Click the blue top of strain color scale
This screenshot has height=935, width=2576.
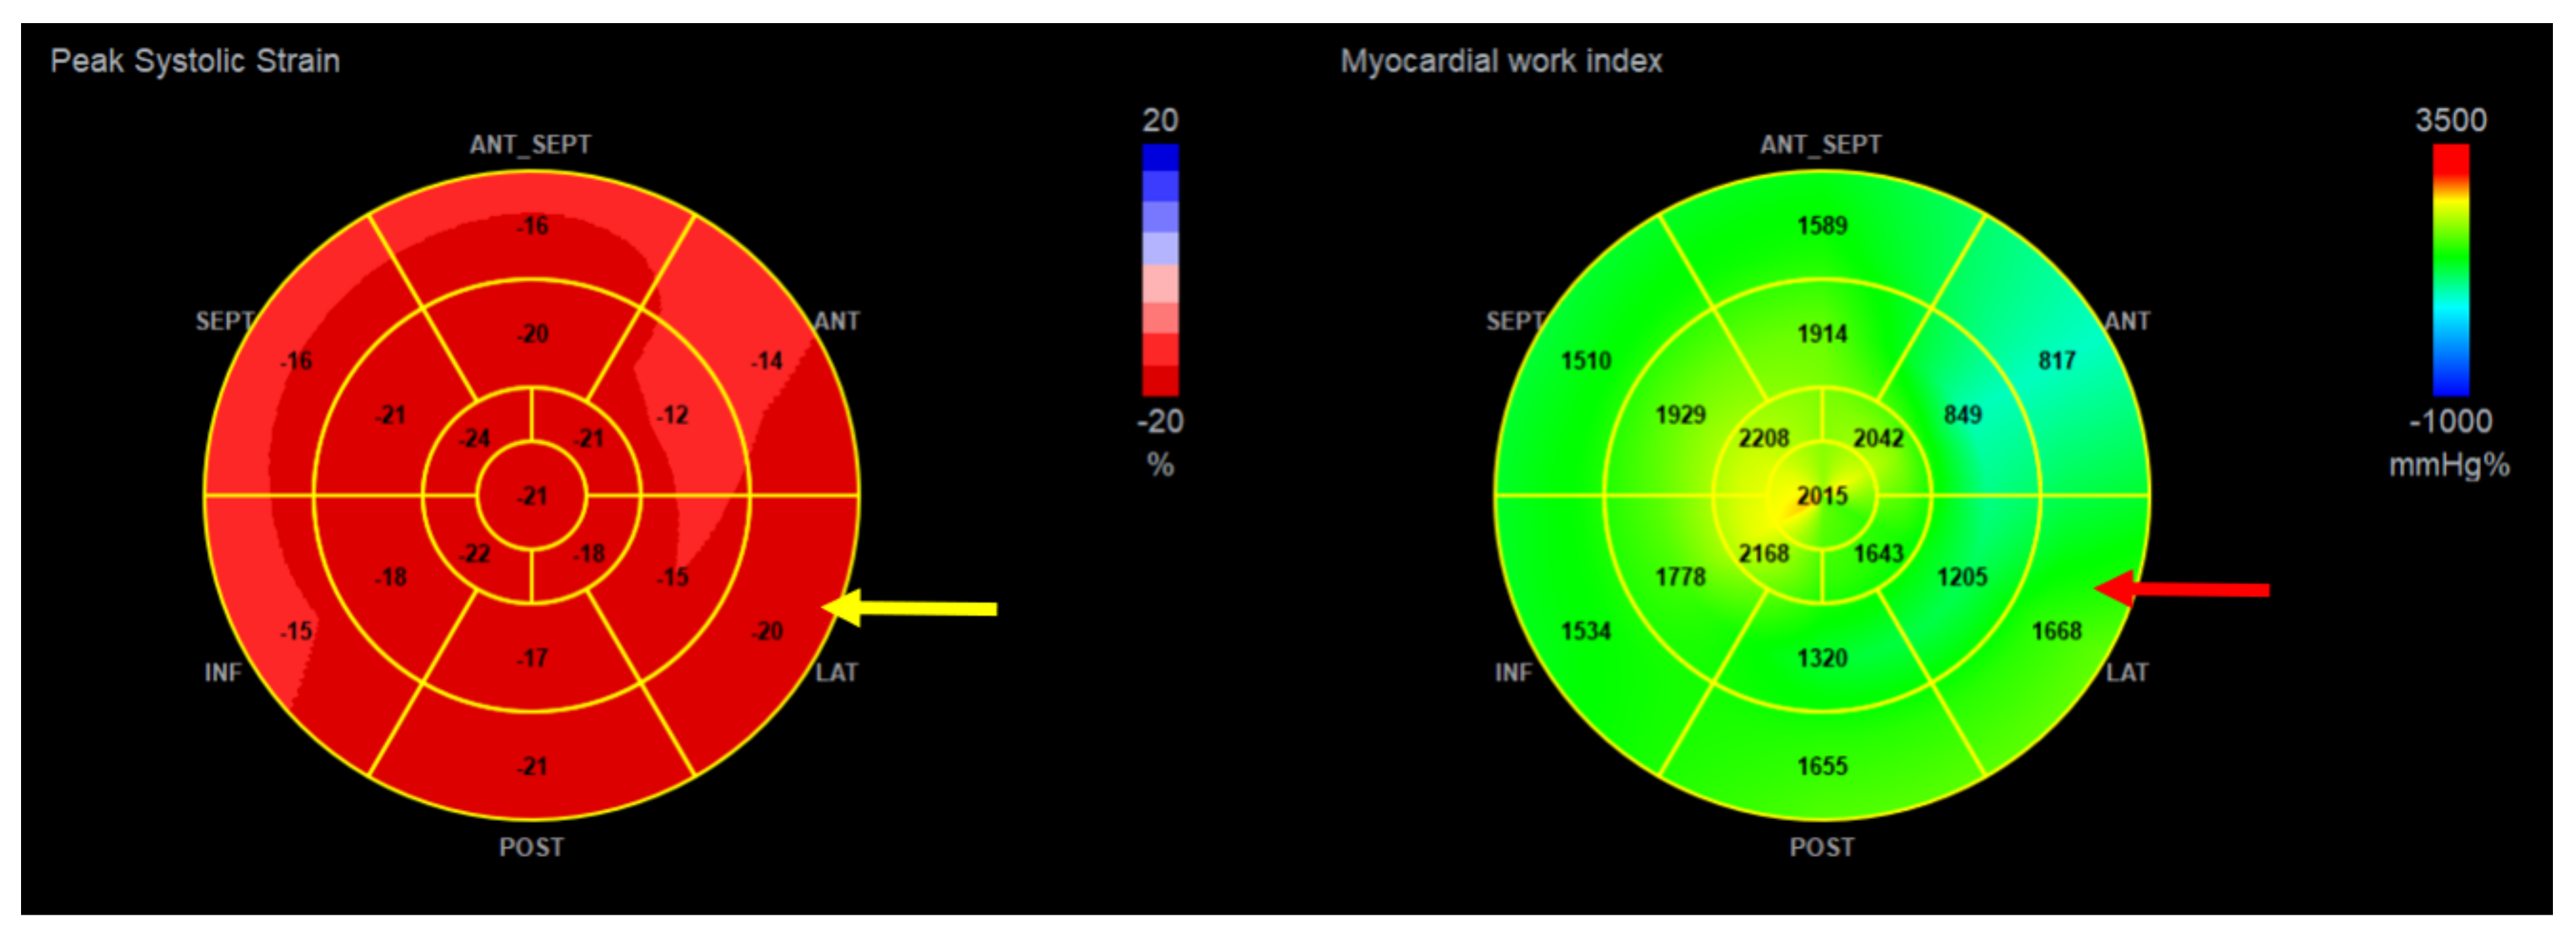point(1160,158)
